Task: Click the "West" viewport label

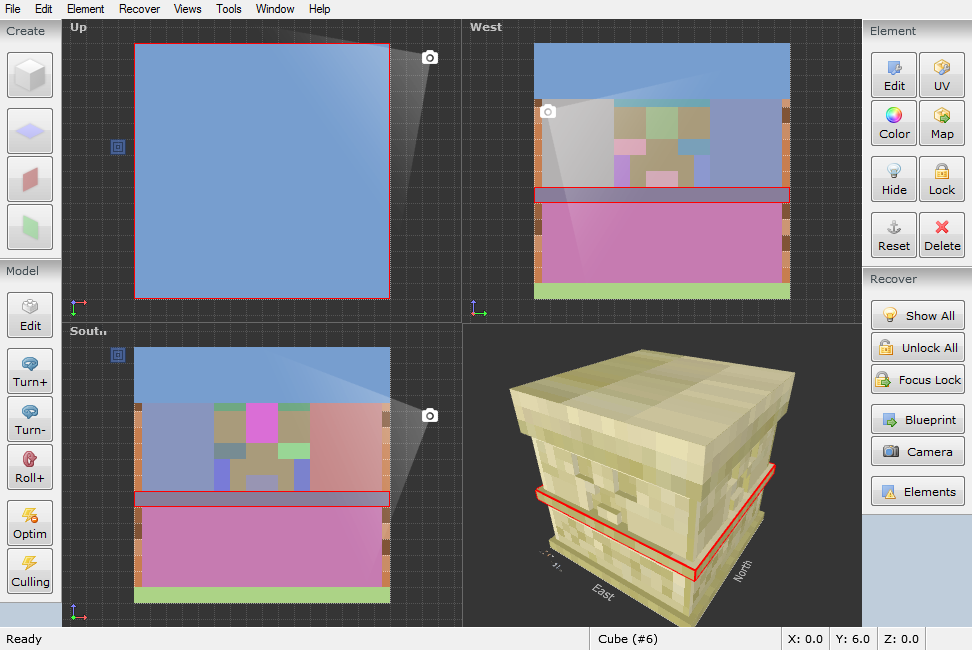Action: (x=486, y=27)
